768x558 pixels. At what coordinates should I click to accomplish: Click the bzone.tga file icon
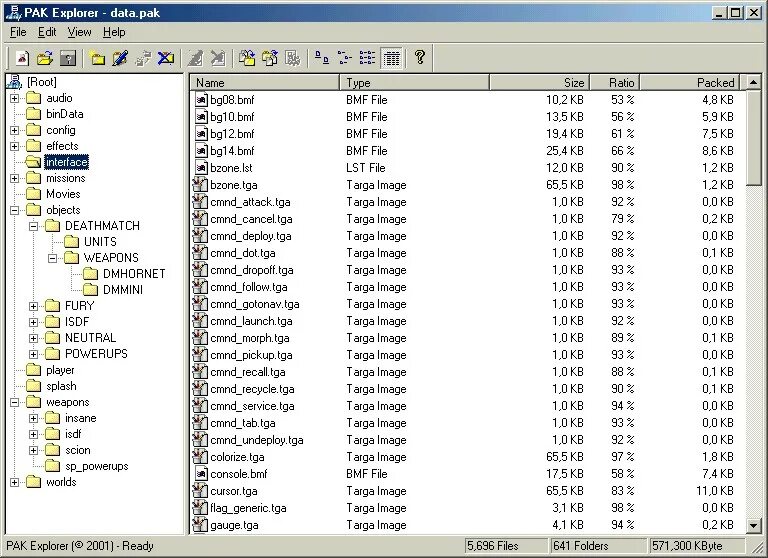(199, 185)
